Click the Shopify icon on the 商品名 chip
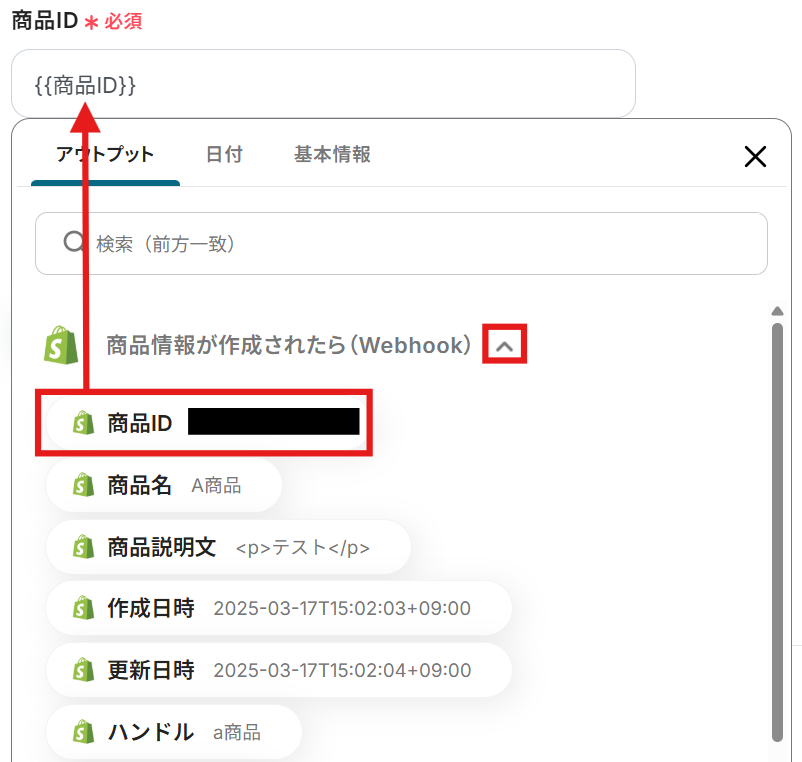This screenshot has height=762, width=802. [83, 485]
